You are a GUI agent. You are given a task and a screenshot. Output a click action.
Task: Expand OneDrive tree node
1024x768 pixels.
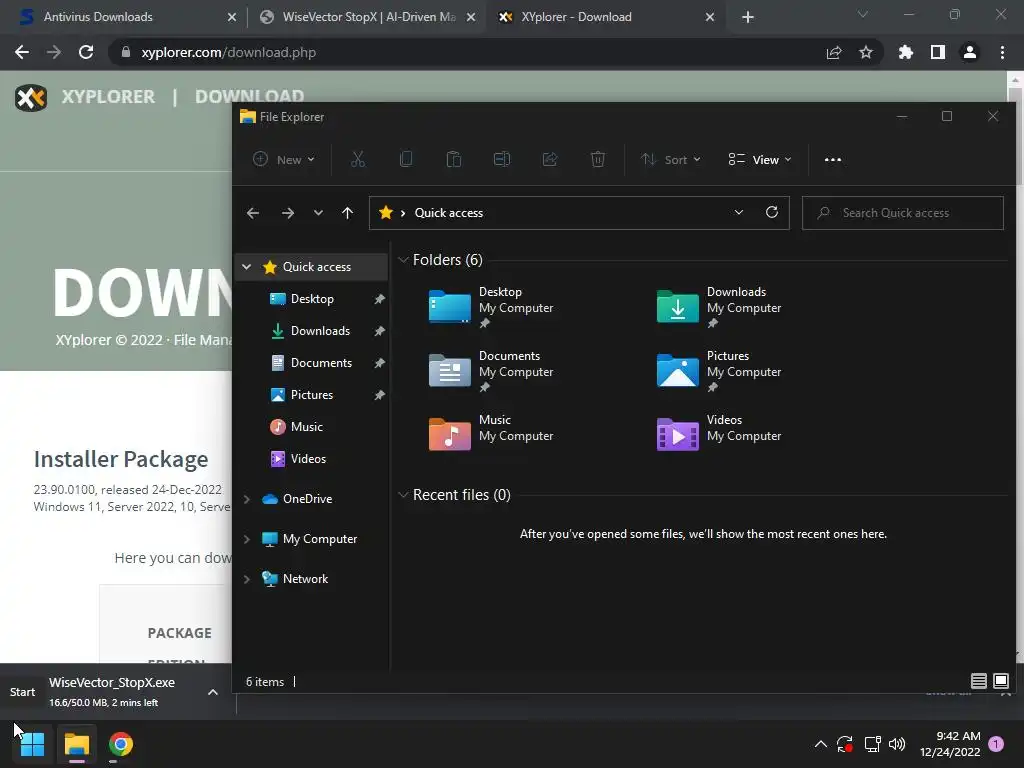pos(247,499)
